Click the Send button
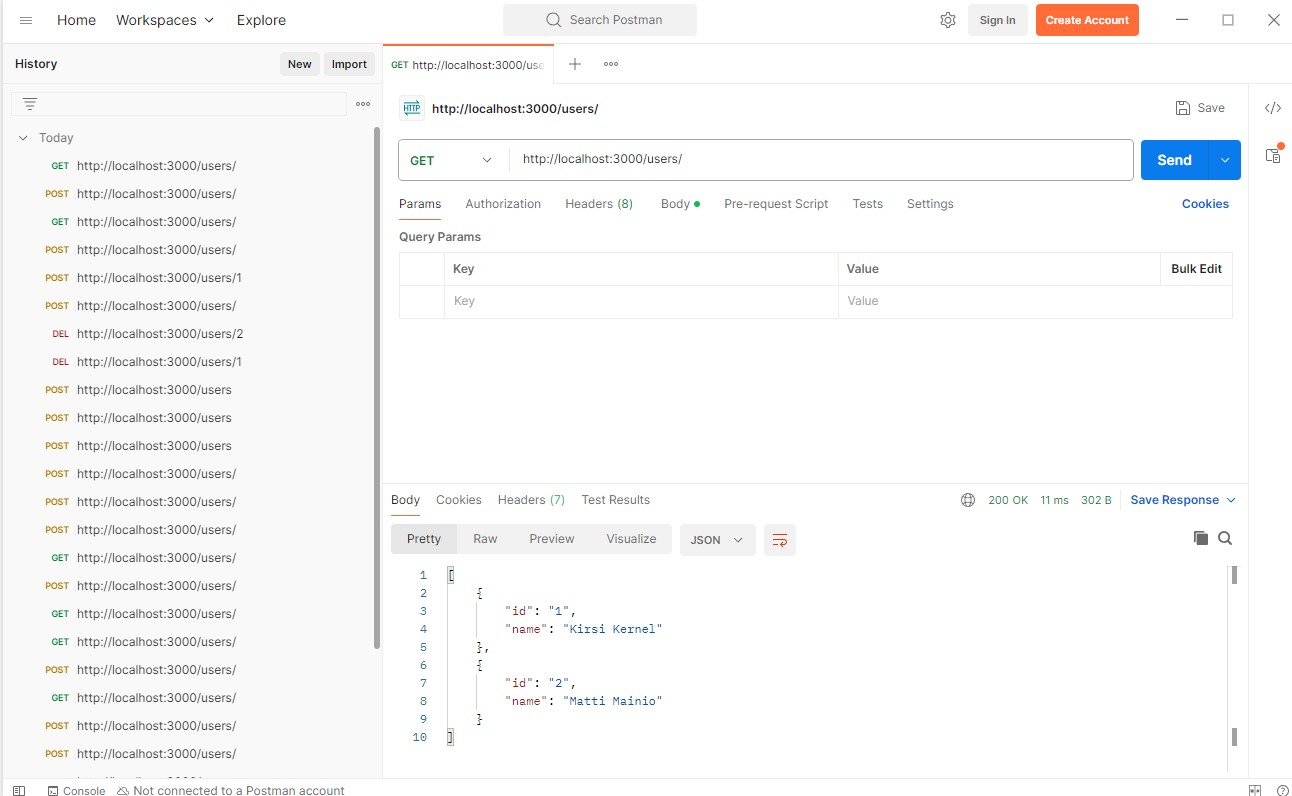Image resolution: width=1292 pixels, height=796 pixels. pos(1174,160)
